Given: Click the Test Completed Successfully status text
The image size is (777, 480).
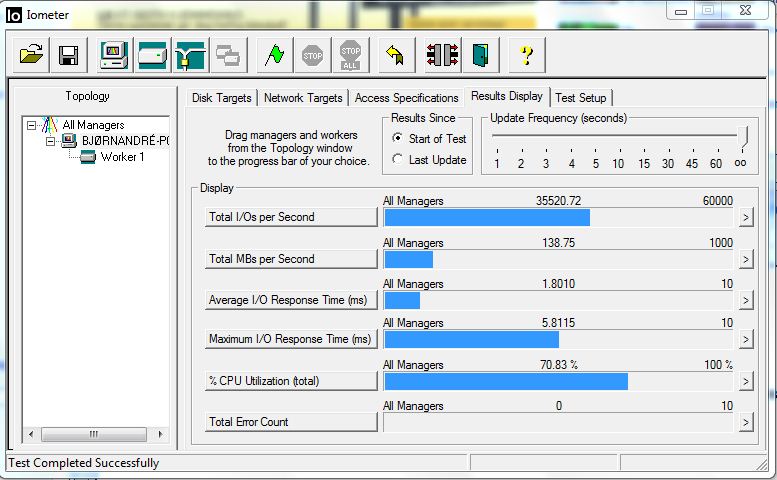Looking at the screenshot, I should [x=84, y=463].
